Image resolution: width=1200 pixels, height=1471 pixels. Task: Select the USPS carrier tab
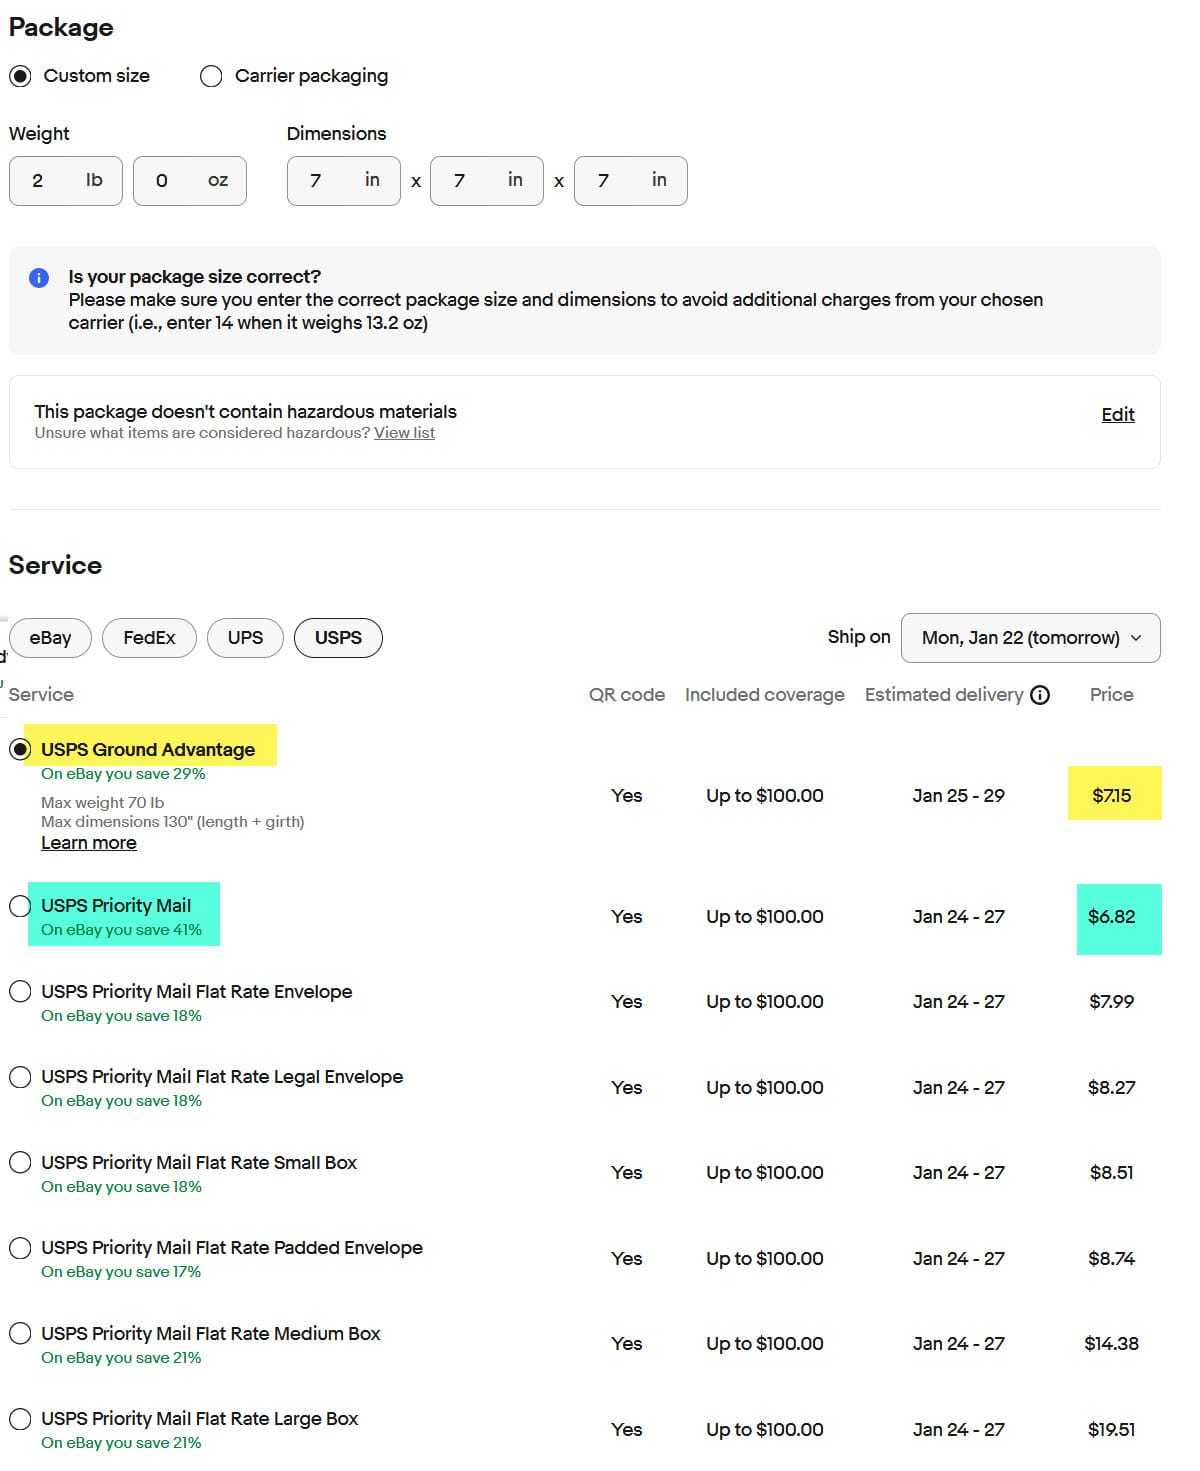click(338, 638)
